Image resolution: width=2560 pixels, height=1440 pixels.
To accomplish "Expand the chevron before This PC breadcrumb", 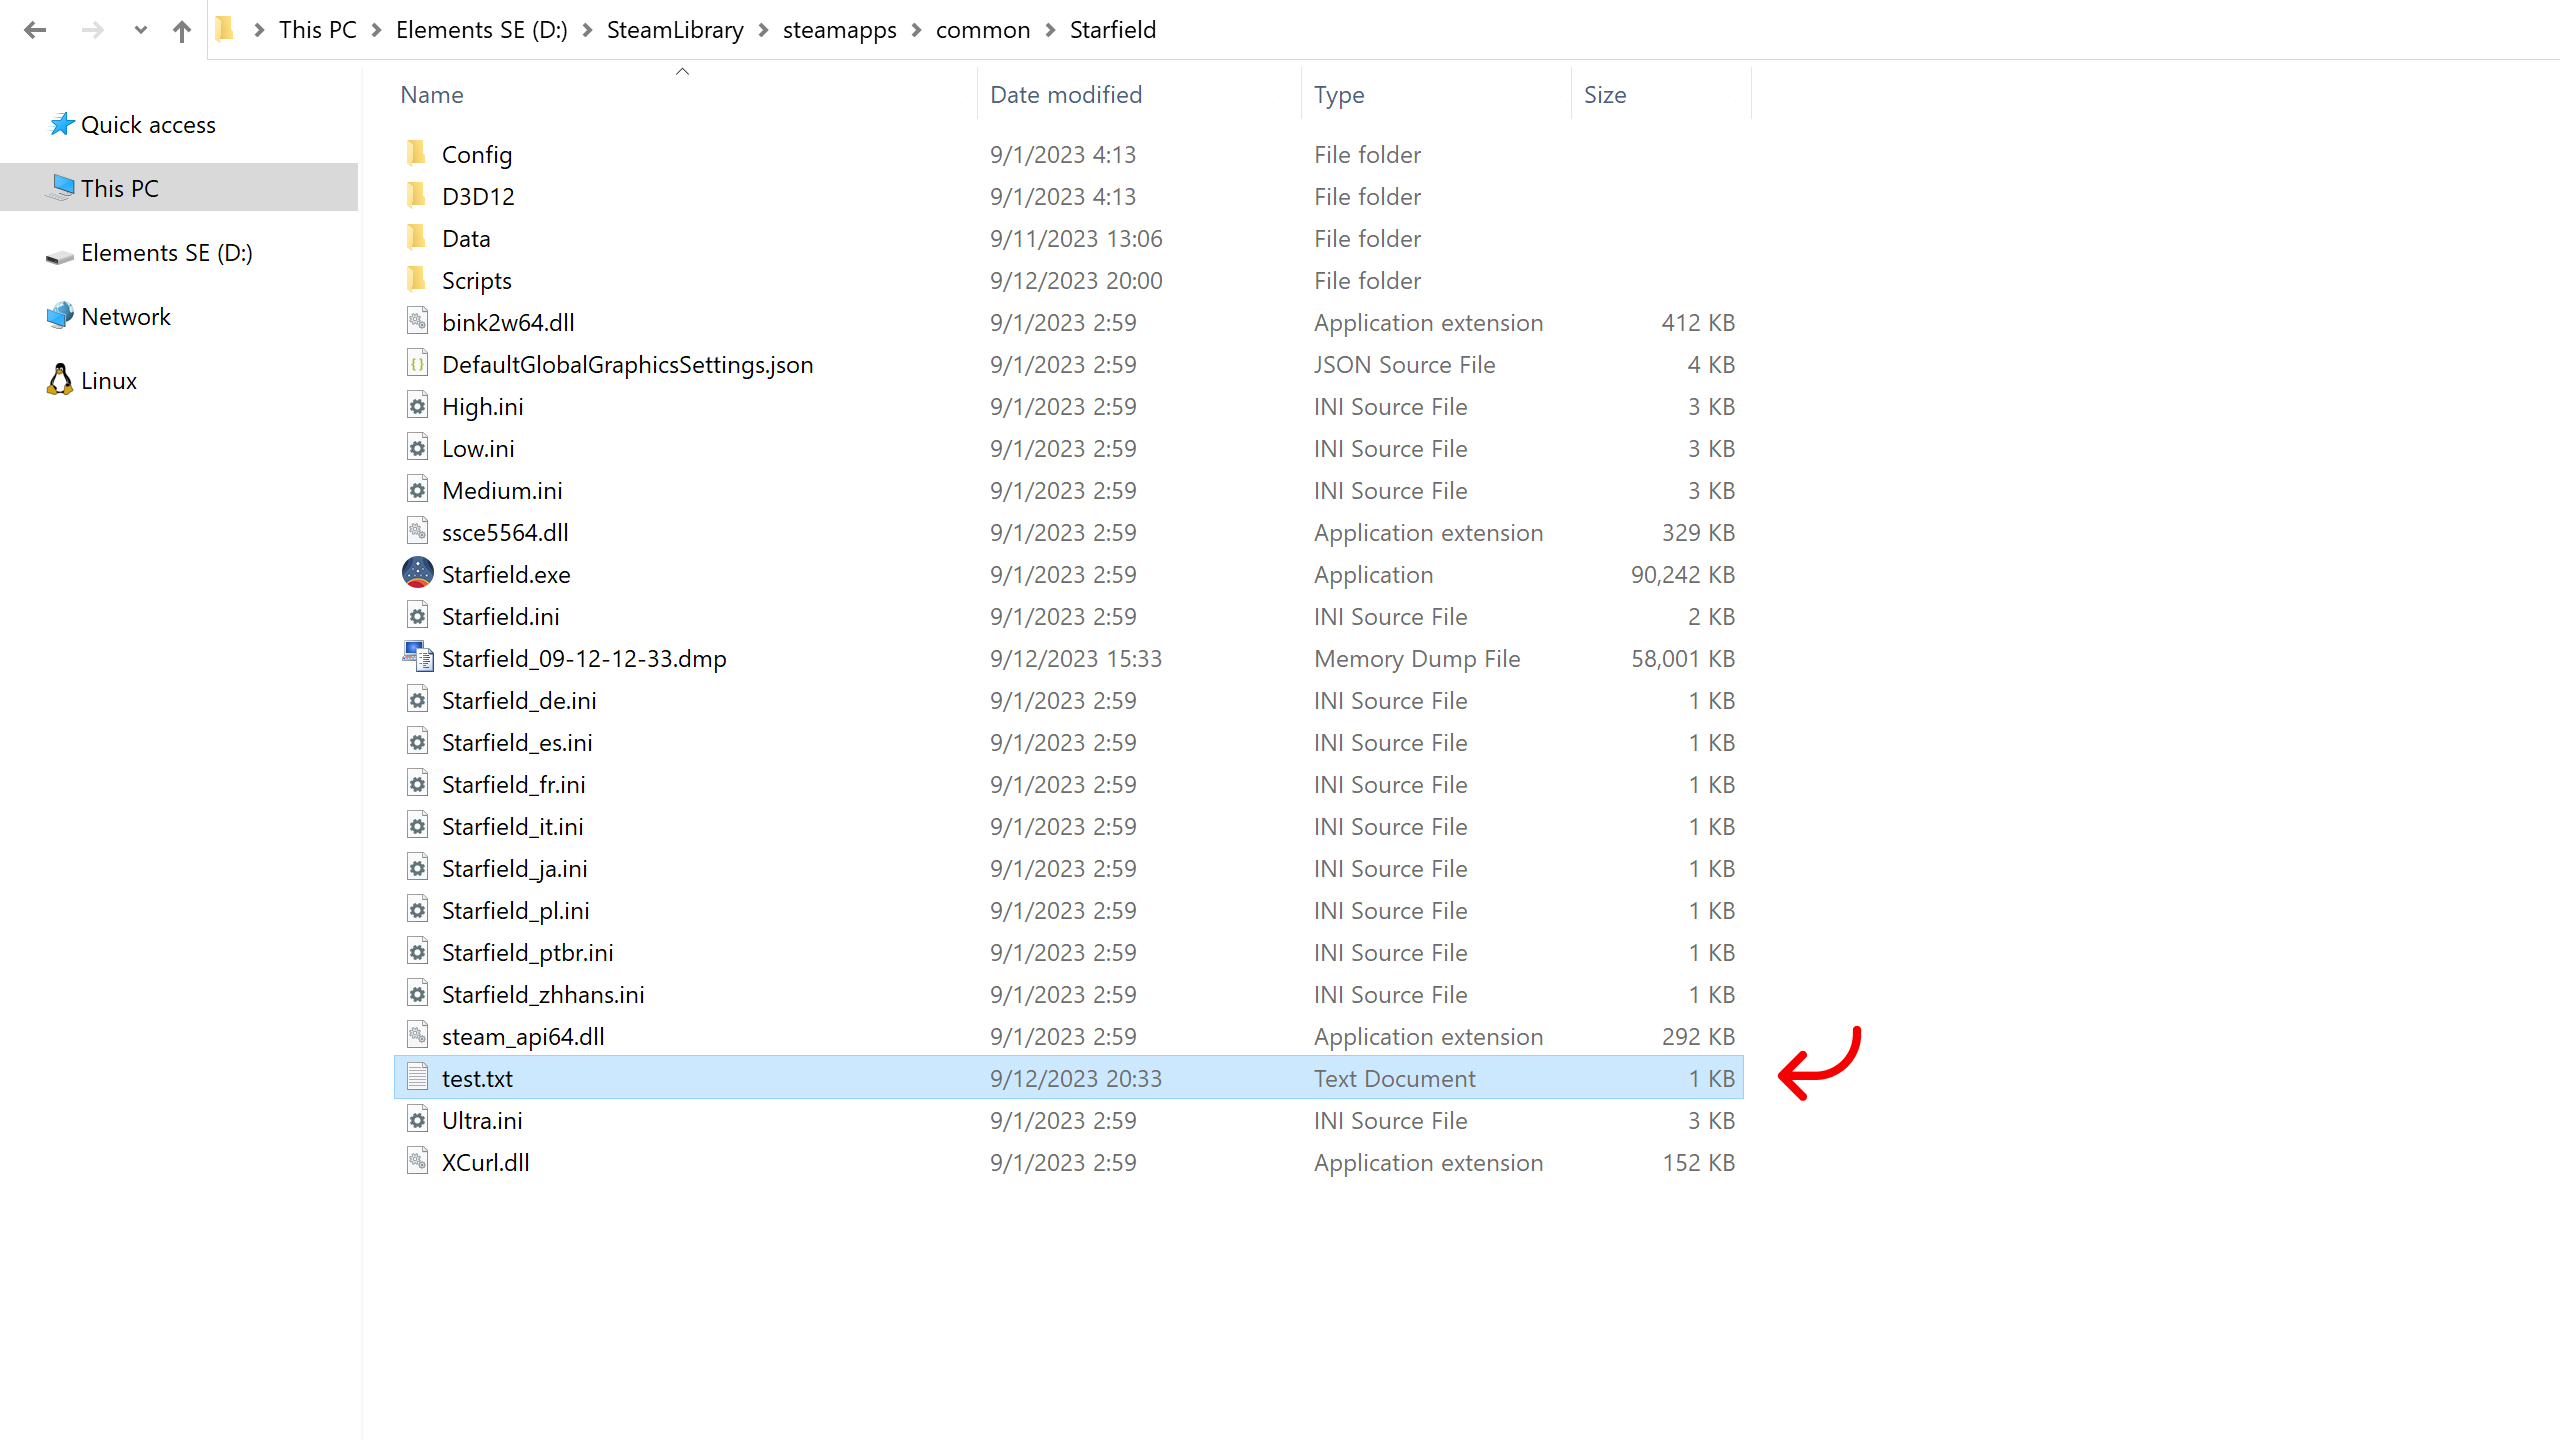I will tap(259, 30).
